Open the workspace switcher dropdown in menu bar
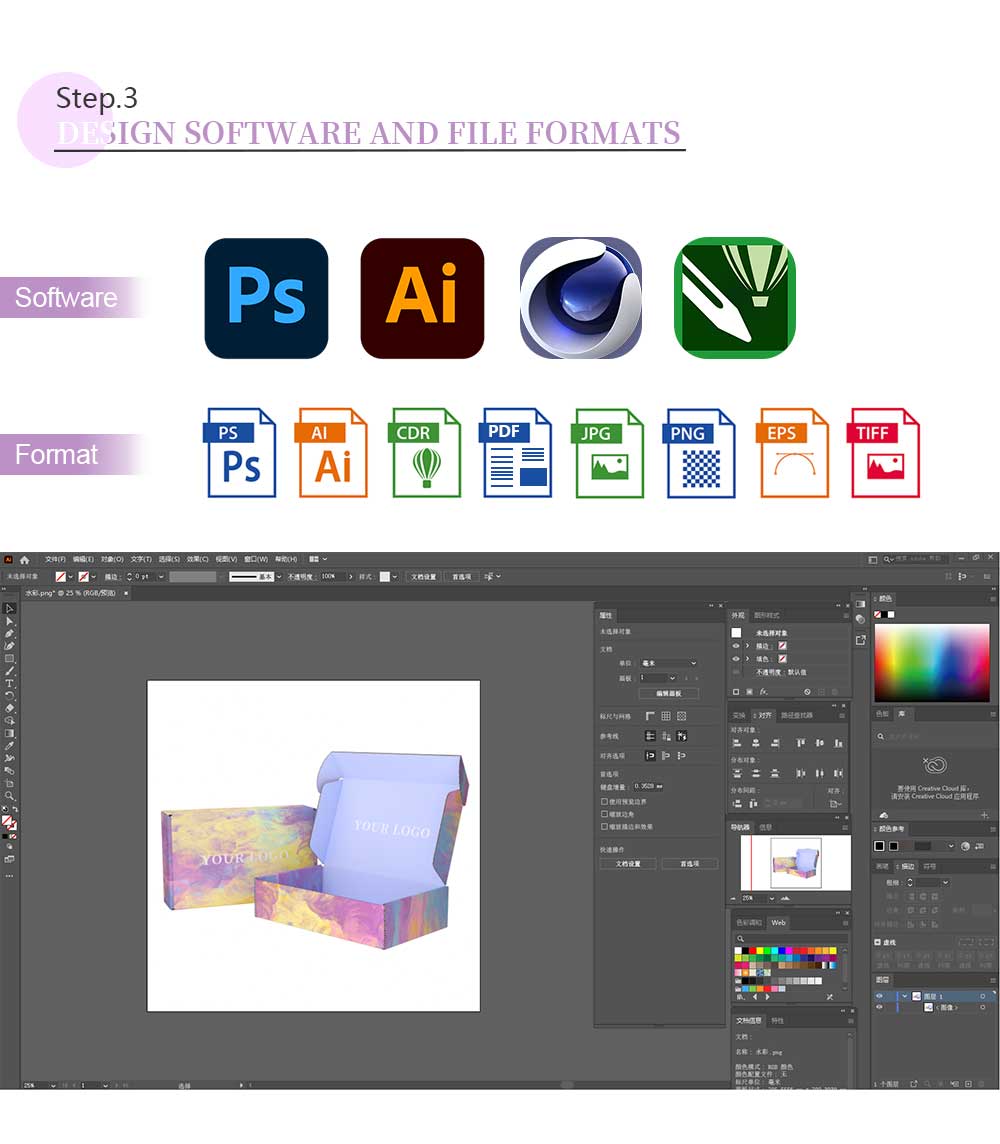 [317, 560]
